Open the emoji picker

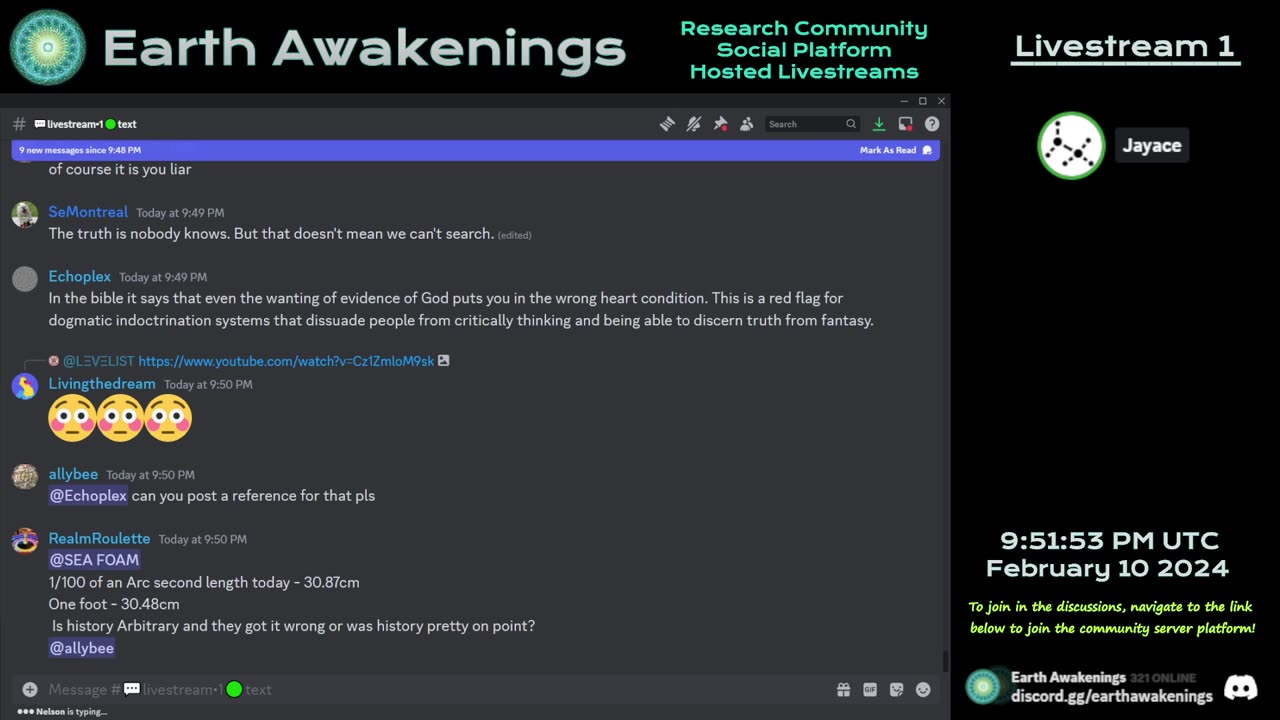(923, 689)
